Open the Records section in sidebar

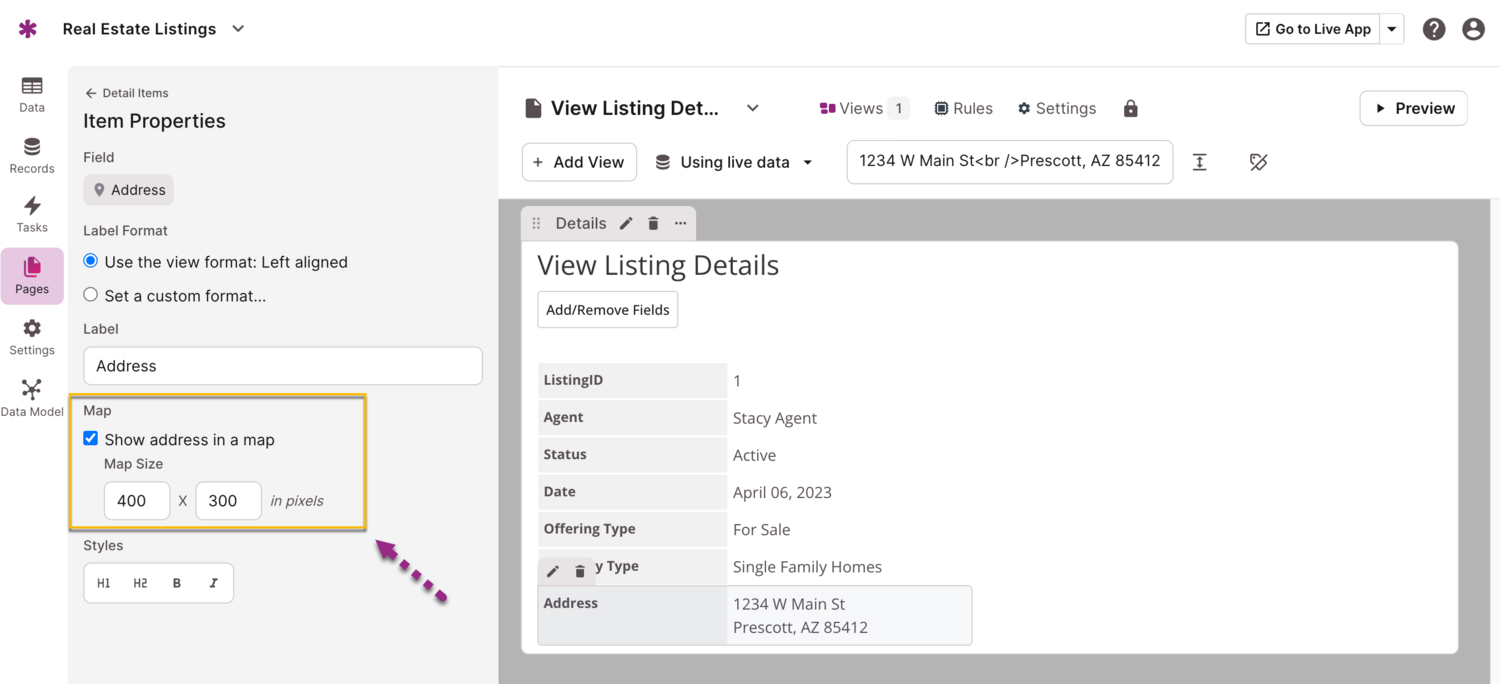coord(32,155)
